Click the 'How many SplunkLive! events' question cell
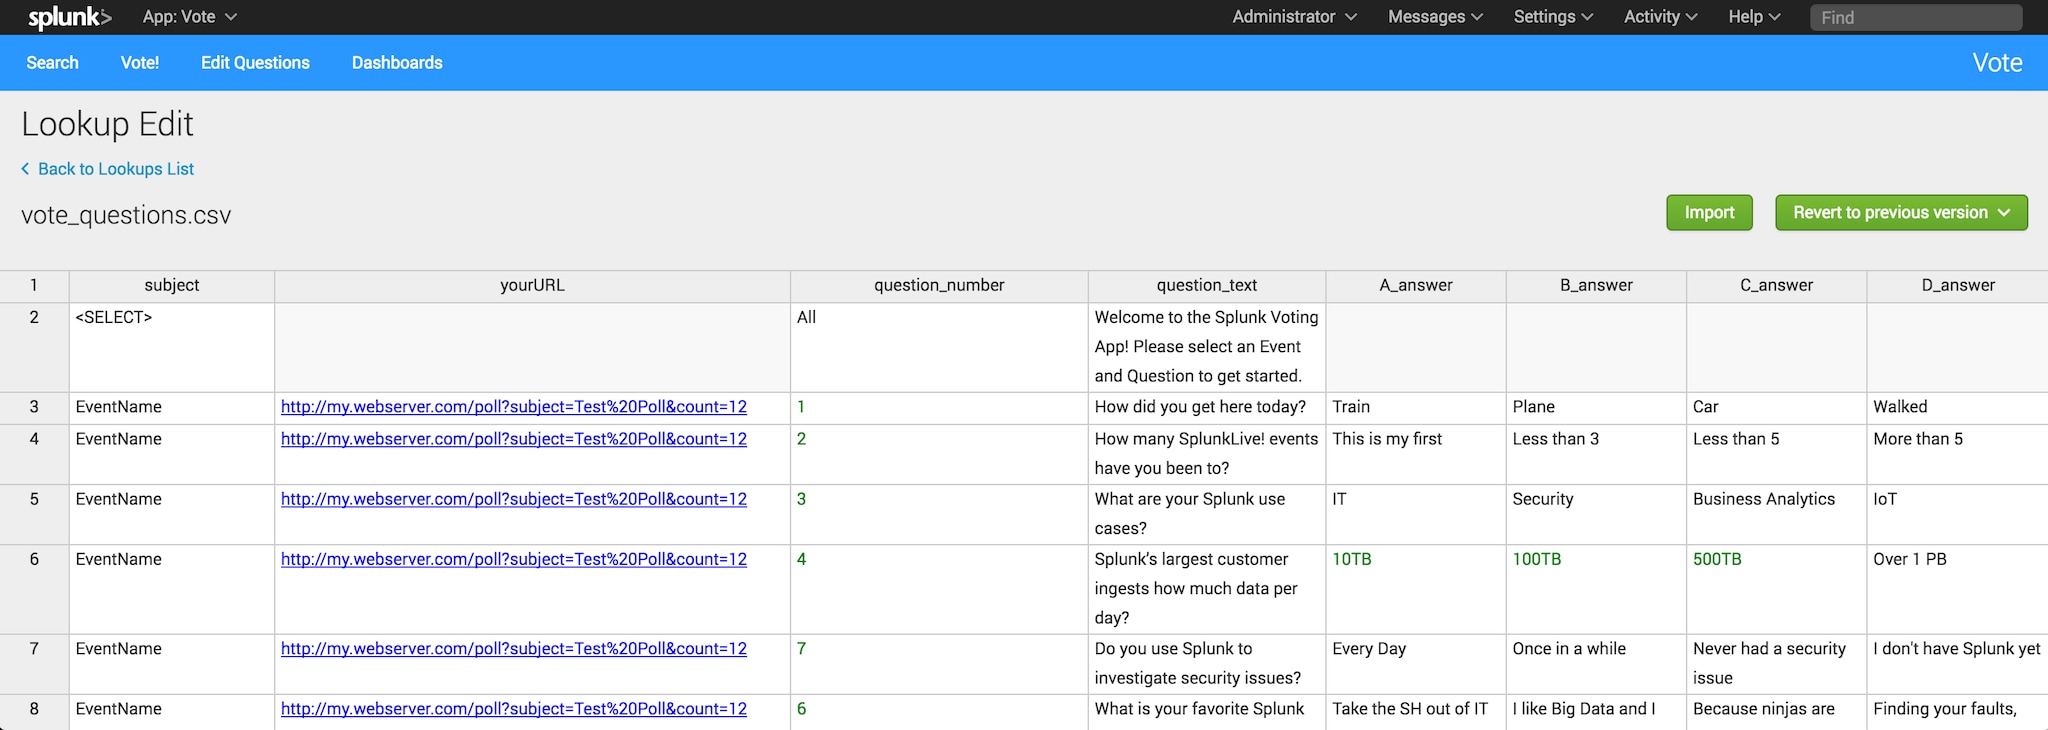 click(x=1207, y=454)
